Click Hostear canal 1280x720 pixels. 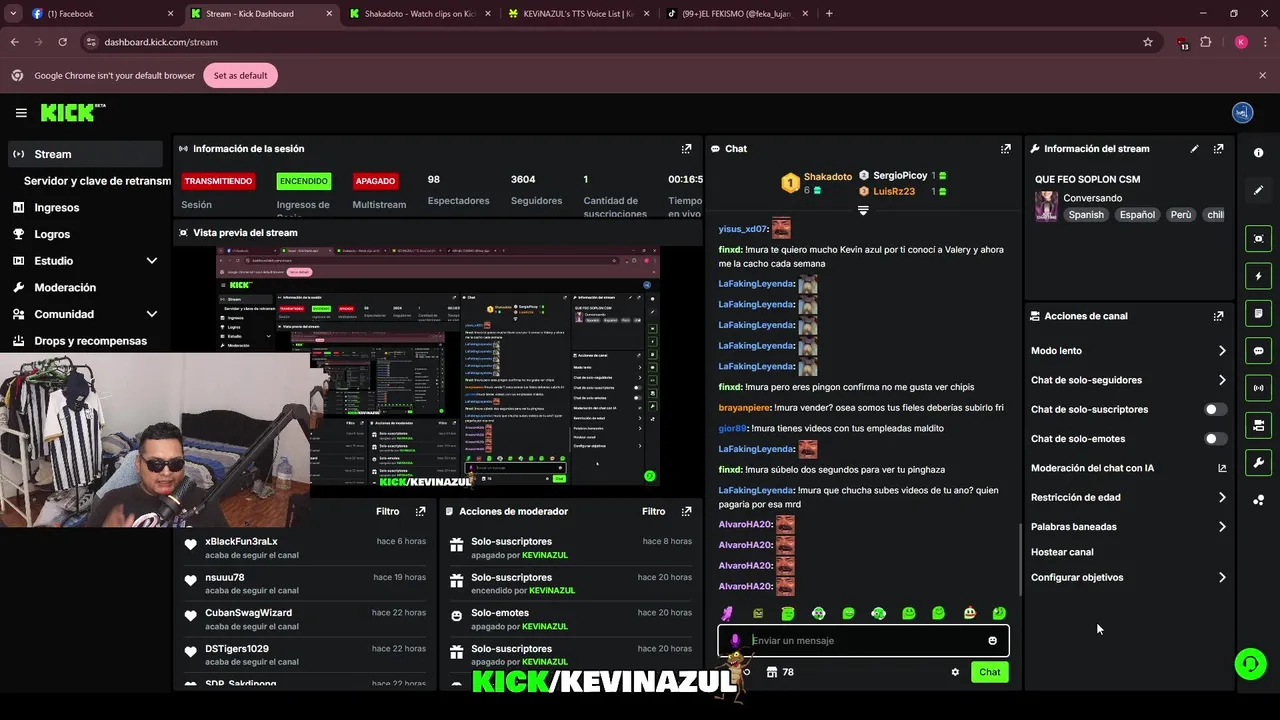point(1062,552)
